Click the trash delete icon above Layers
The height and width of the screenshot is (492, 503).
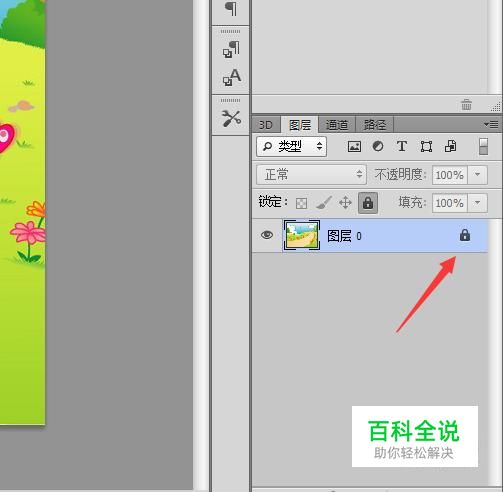(x=466, y=105)
